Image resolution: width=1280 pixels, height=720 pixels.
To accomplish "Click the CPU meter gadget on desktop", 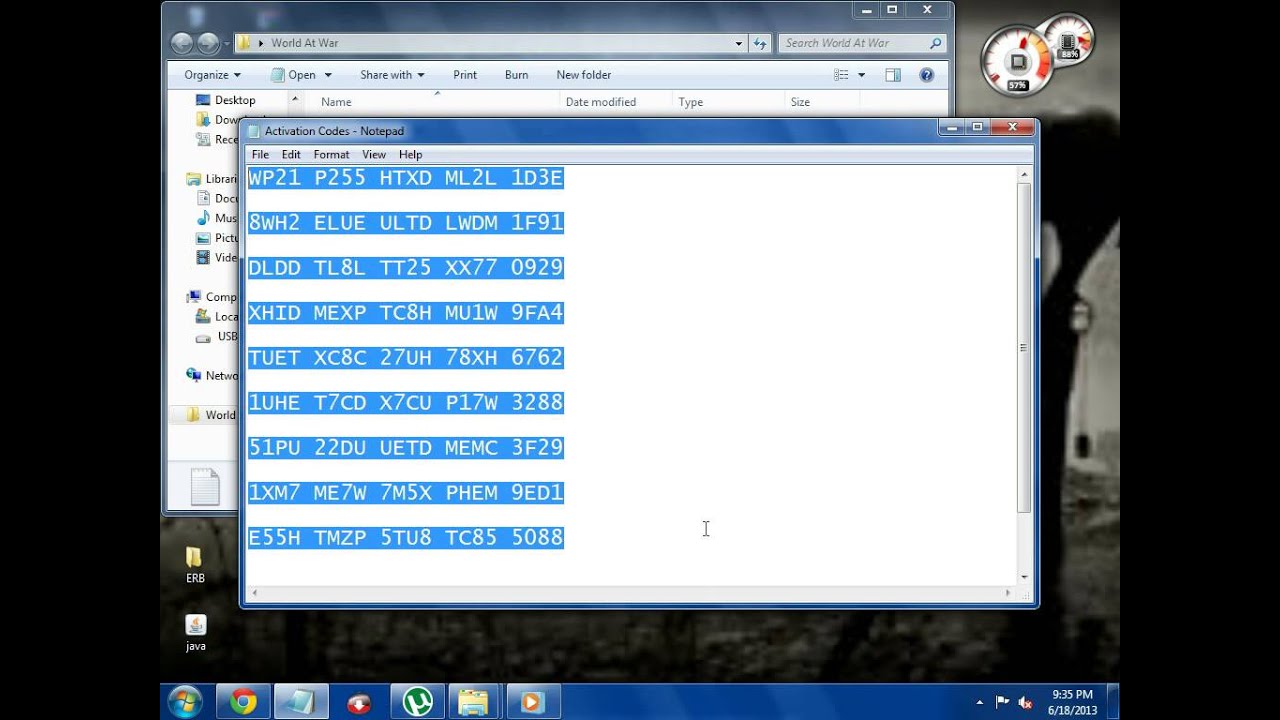I will pyautogui.click(x=1018, y=61).
